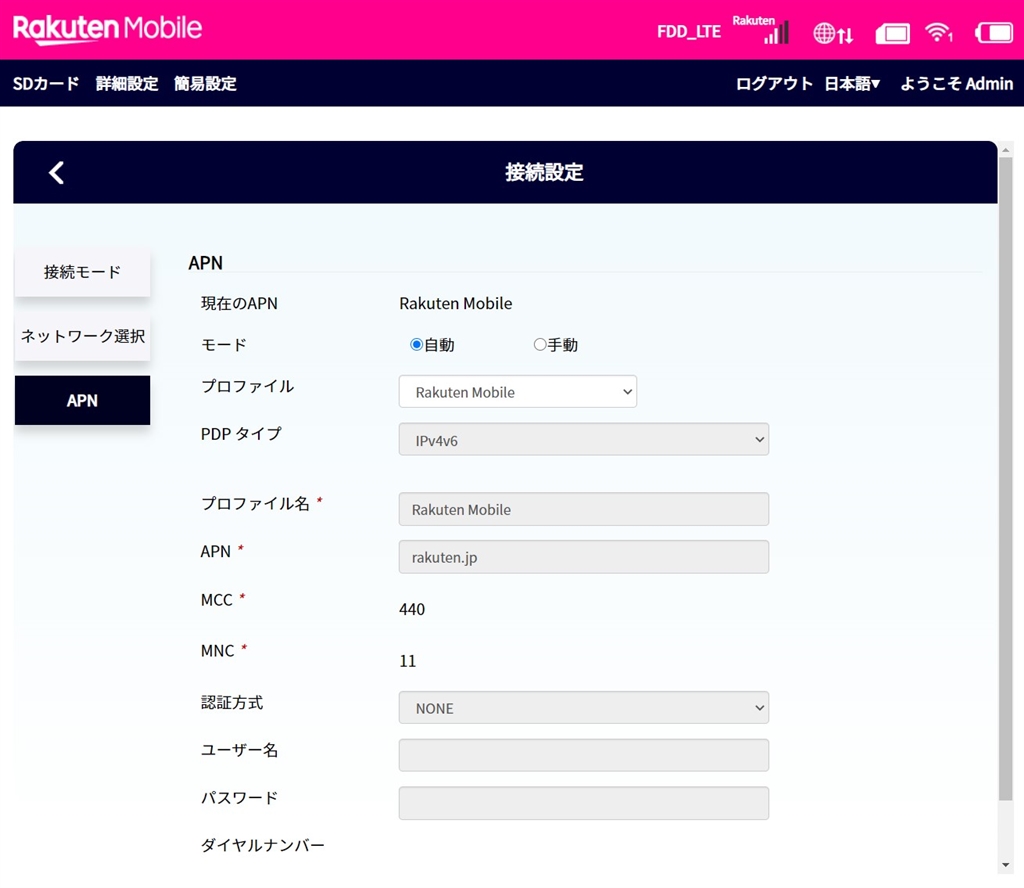The height and width of the screenshot is (888, 1024).
Task: Open the 簡易設定 menu
Action: tap(205, 84)
